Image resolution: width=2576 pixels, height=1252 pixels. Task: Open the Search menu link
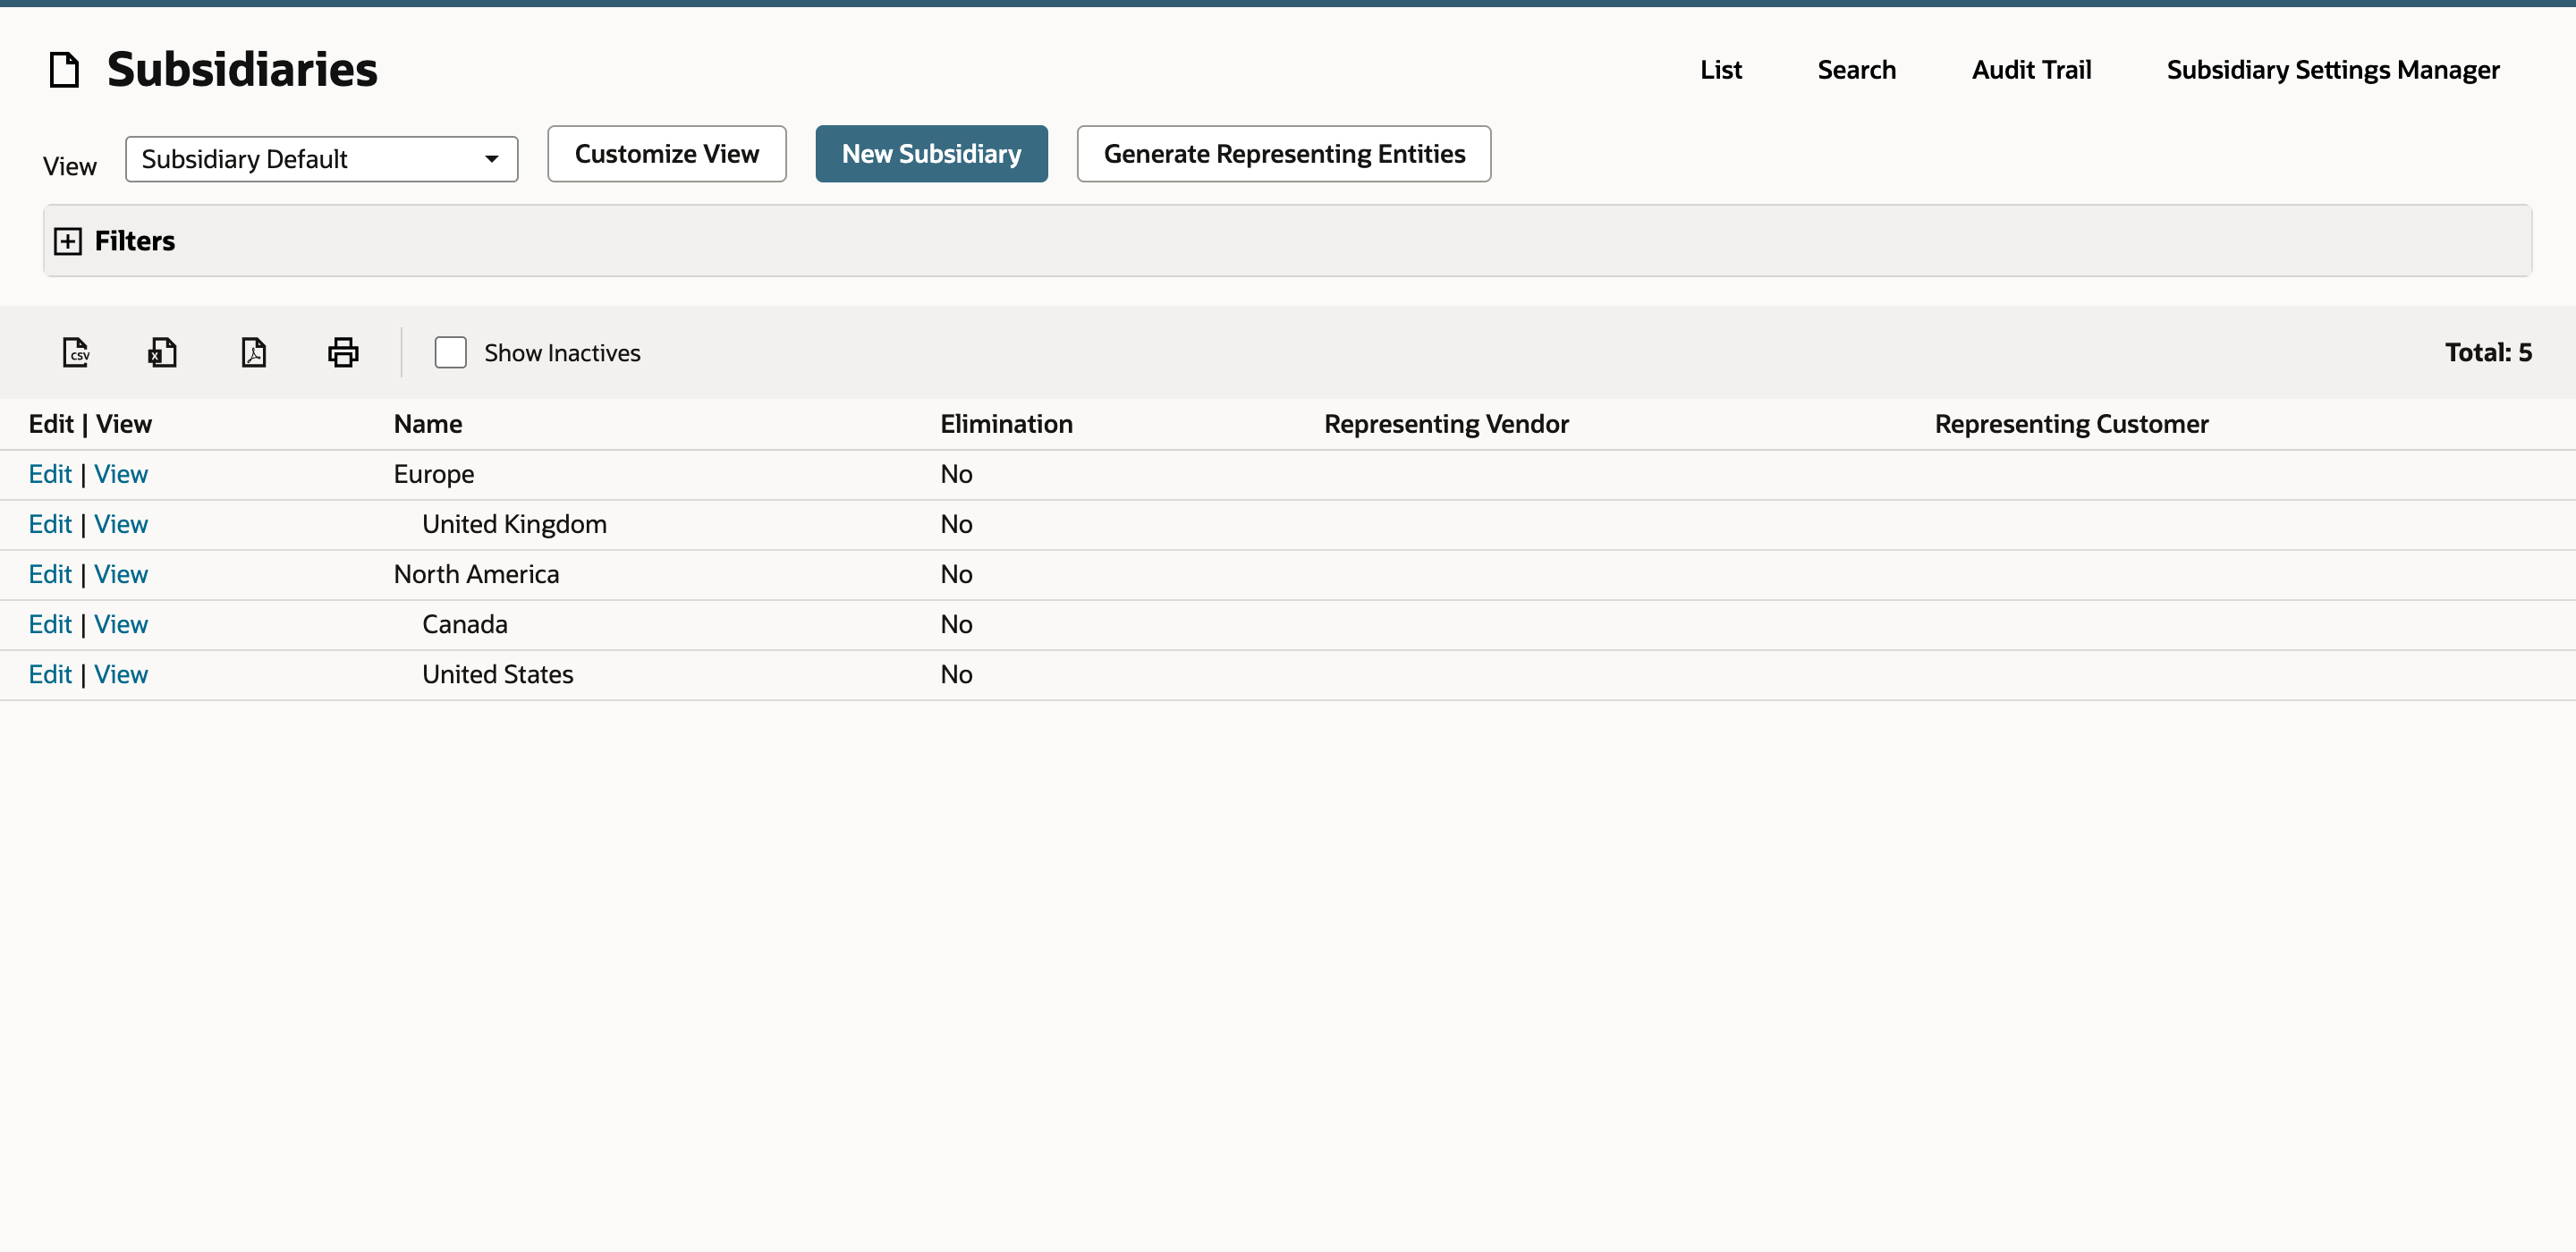[1856, 70]
